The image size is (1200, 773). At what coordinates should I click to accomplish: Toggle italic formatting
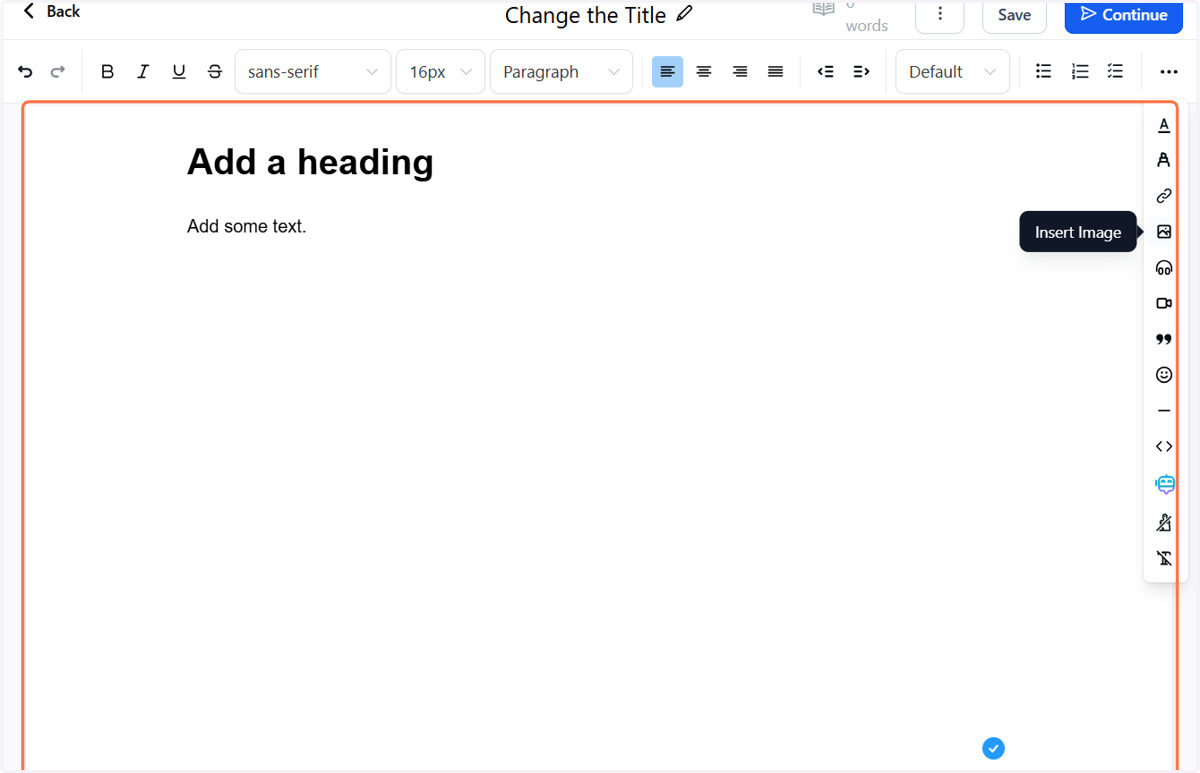pos(143,72)
